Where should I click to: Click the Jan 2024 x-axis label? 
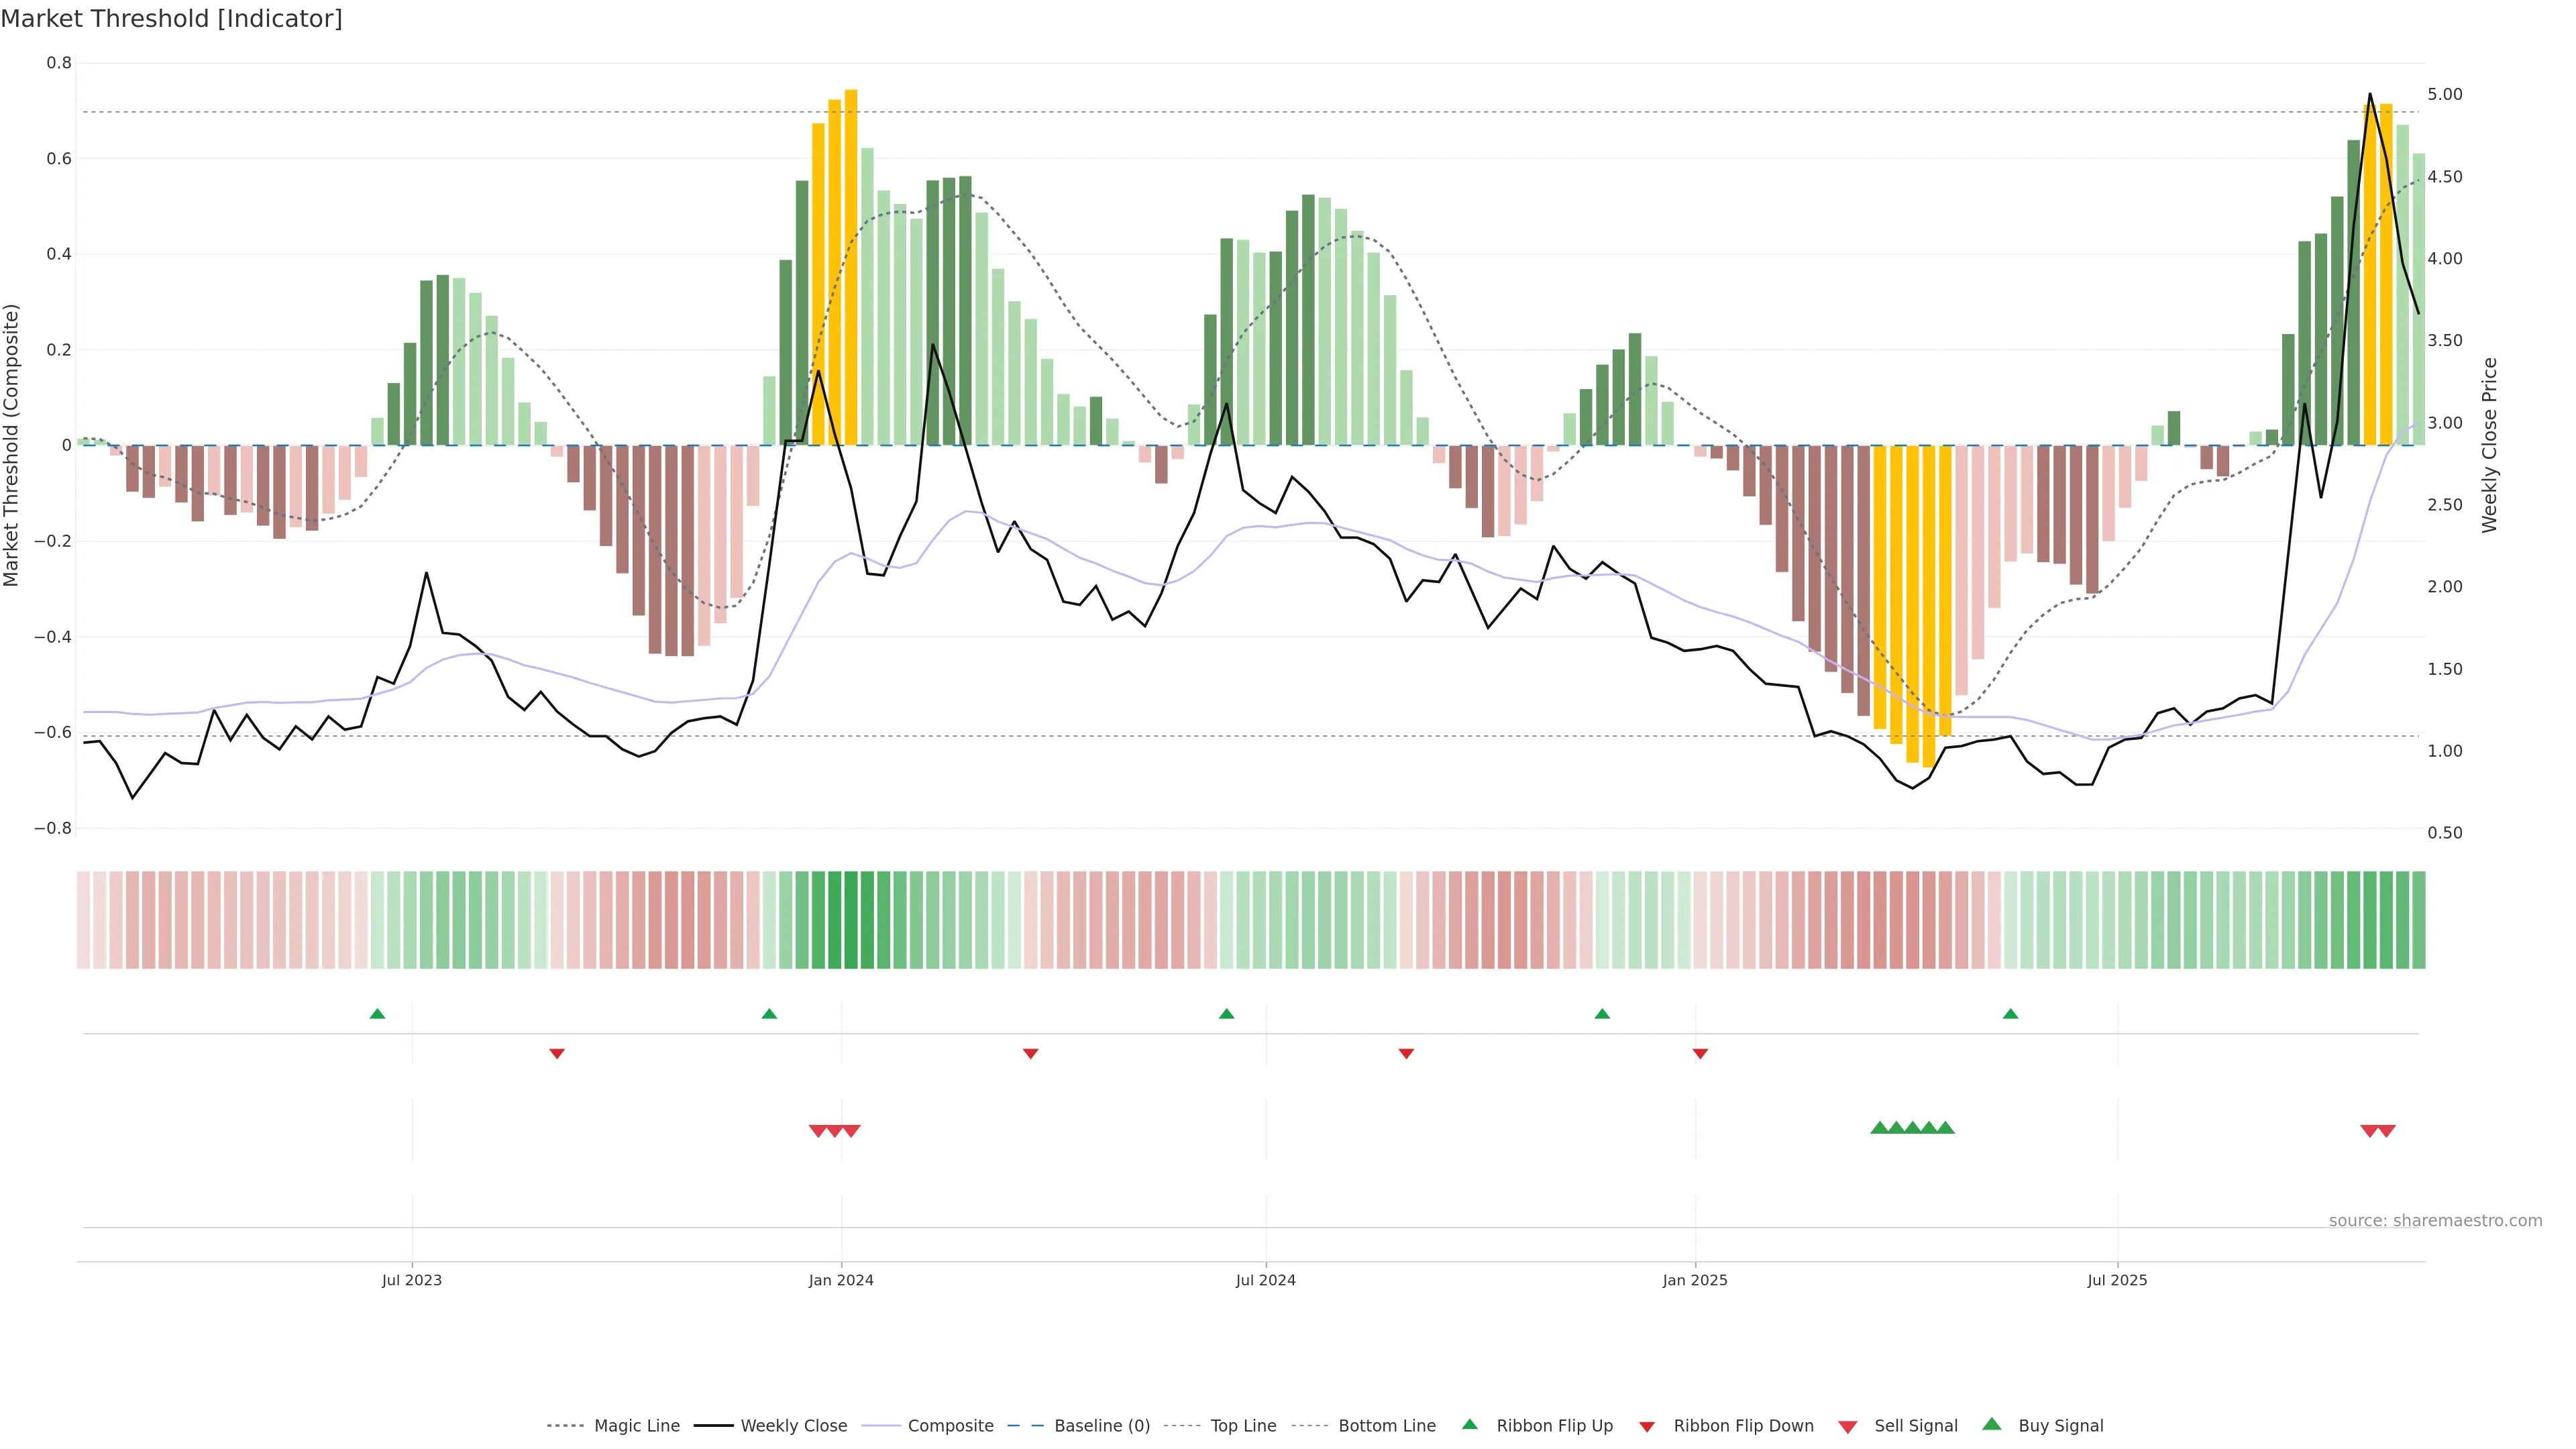coord(841,1280)
